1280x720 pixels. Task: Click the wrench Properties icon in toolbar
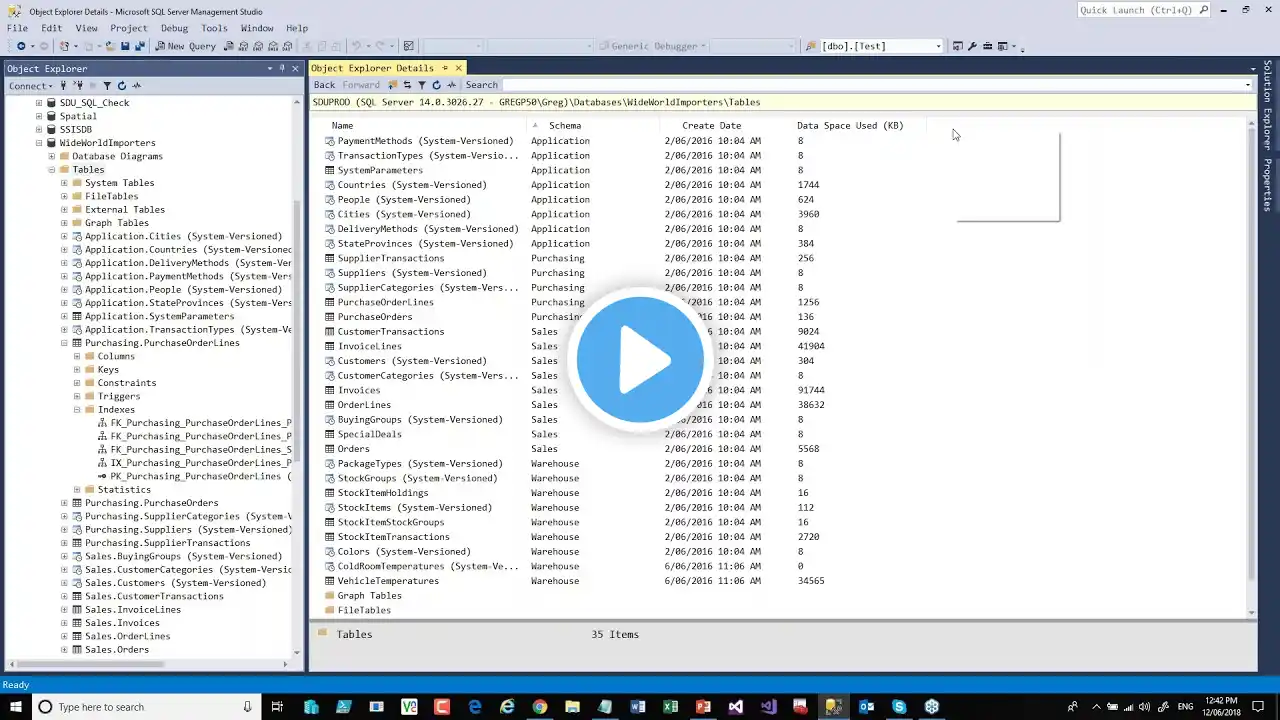[973, 46]
